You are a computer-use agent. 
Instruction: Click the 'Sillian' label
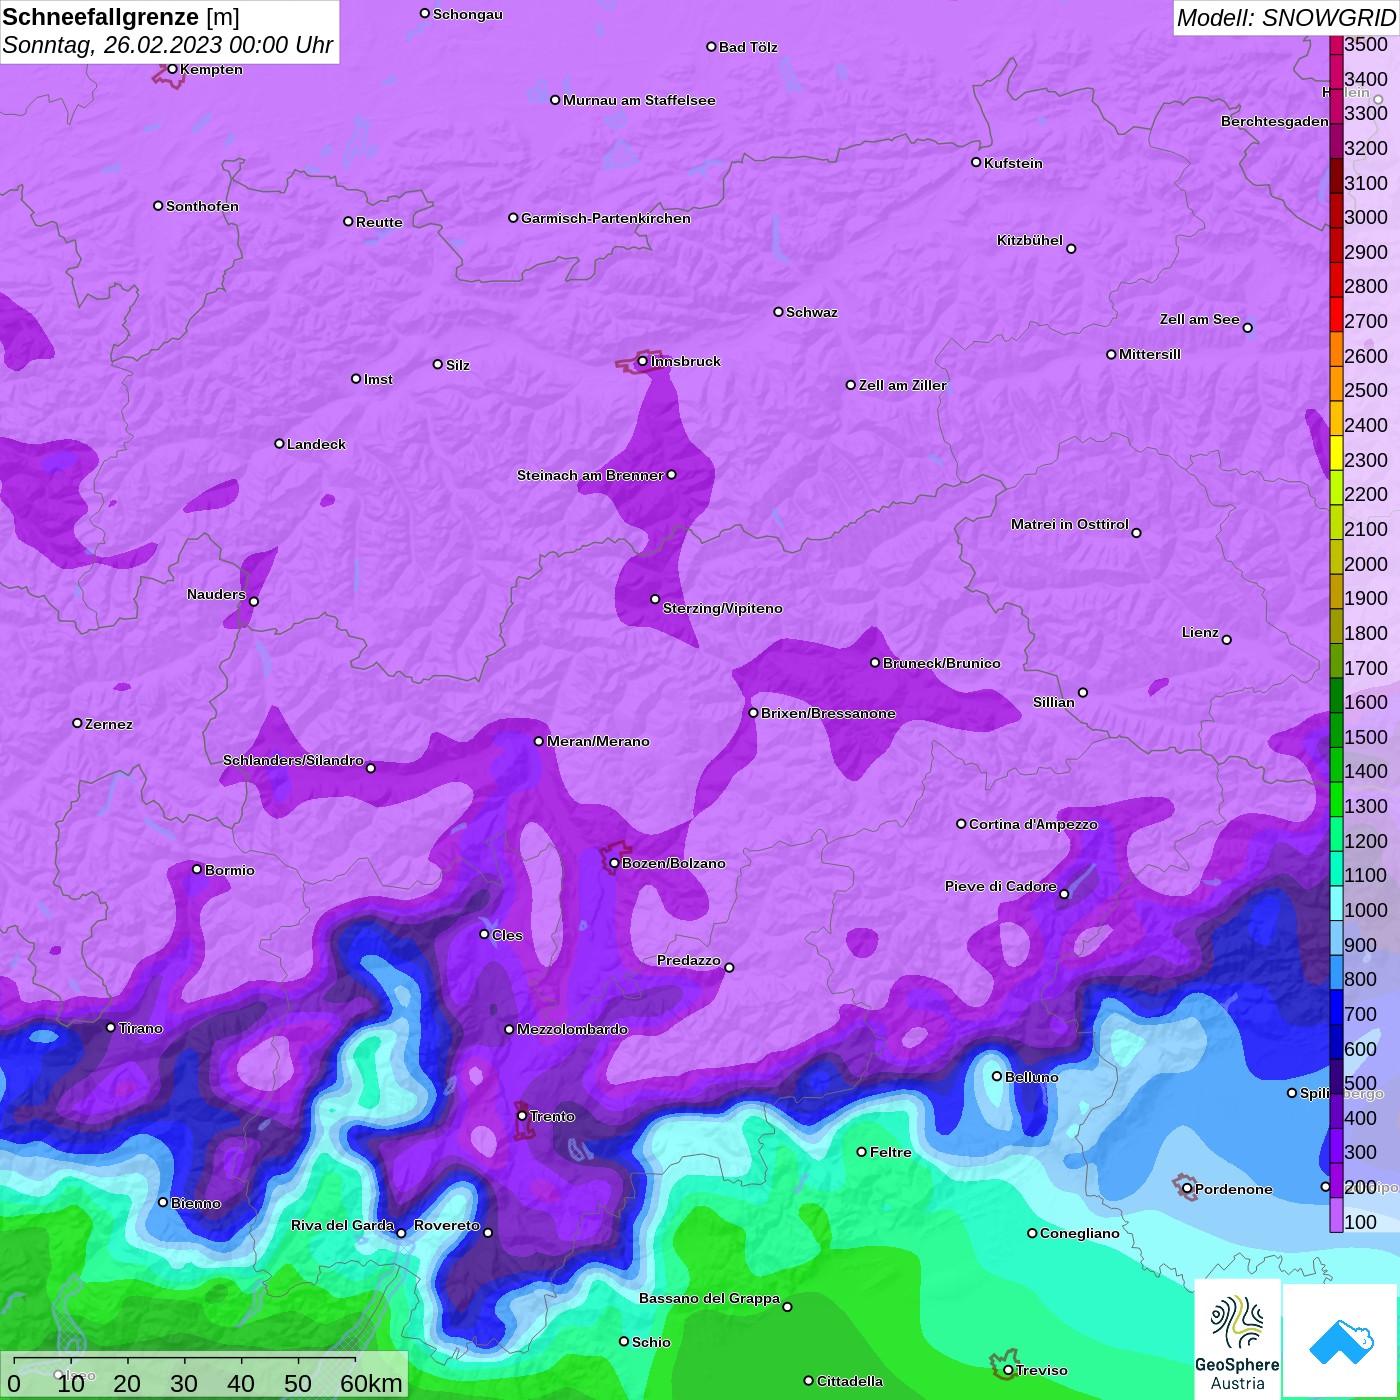(x=1054, y=702)
